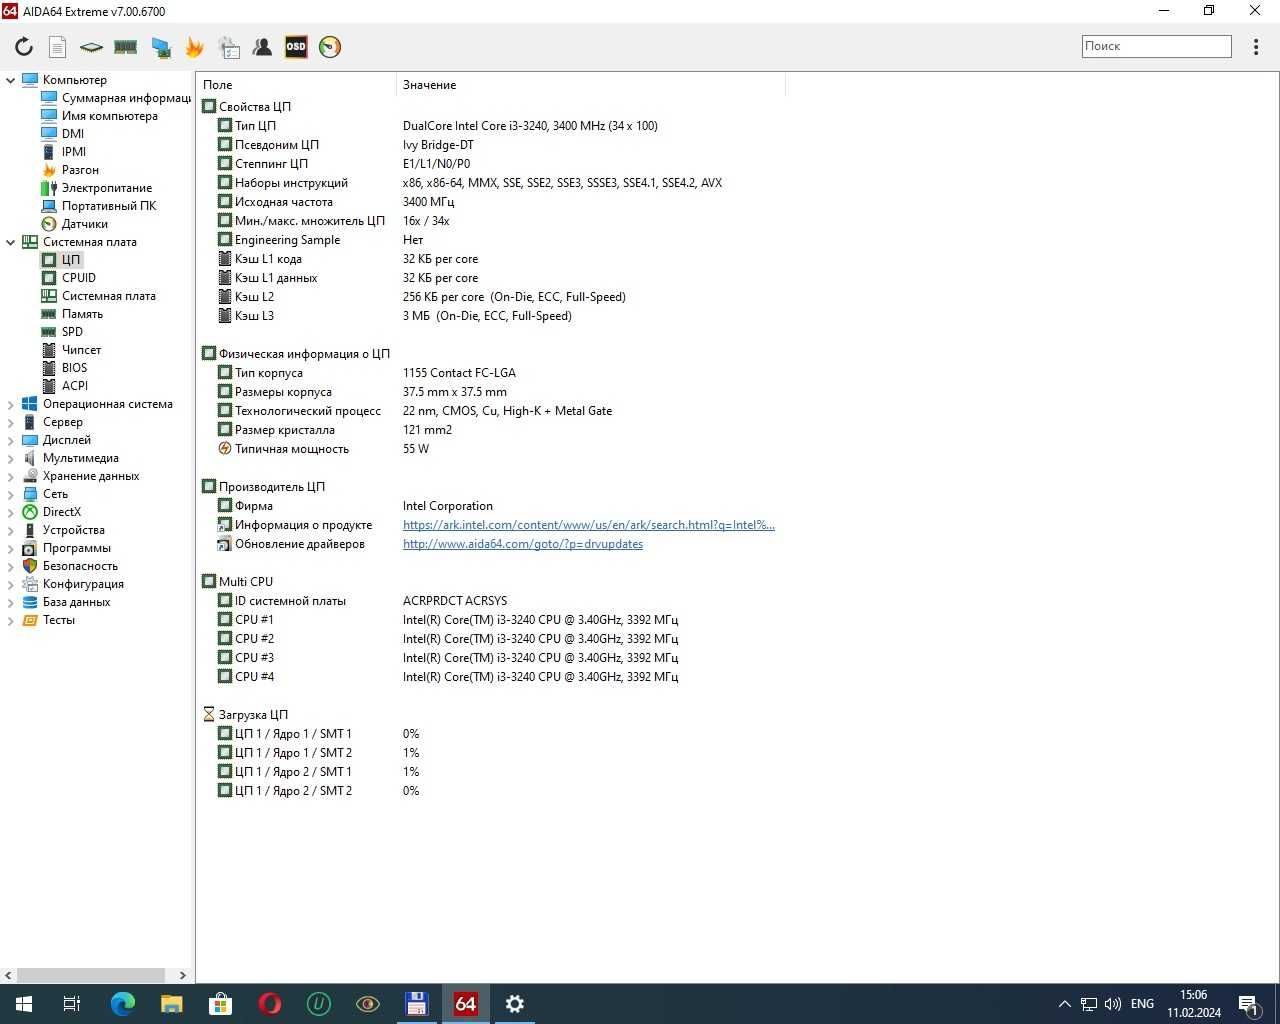1280x1024 pixels.
Task: Expand the Операционная система node
Action: (10, 404)
